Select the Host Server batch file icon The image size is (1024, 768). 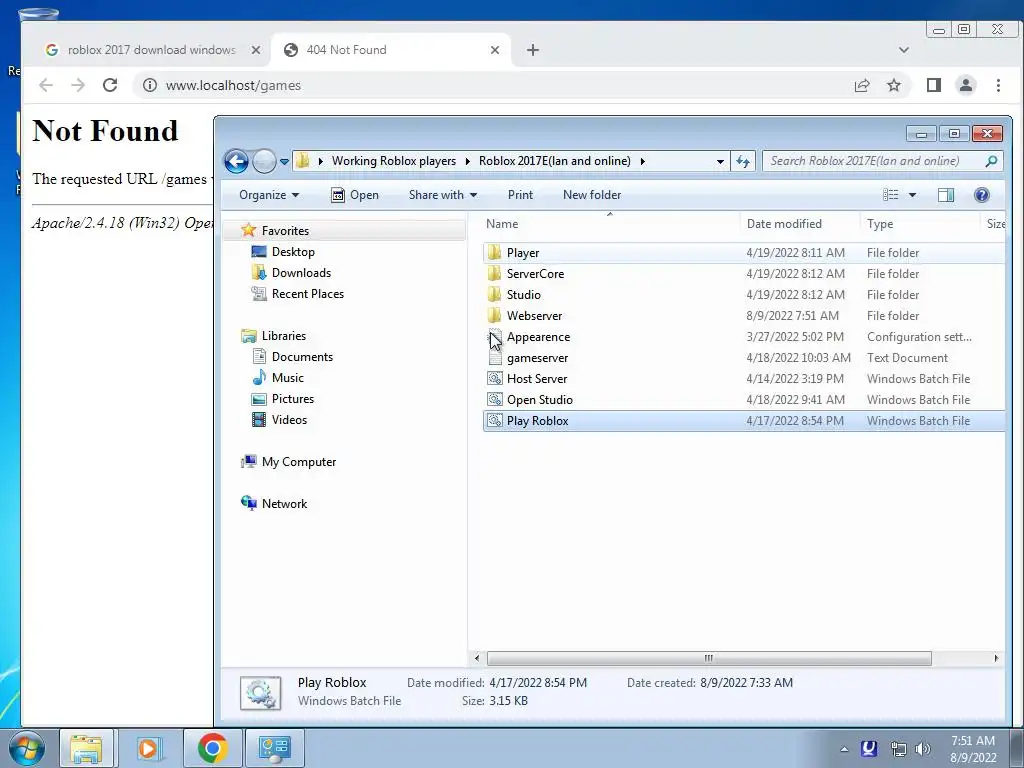[495, 379]
